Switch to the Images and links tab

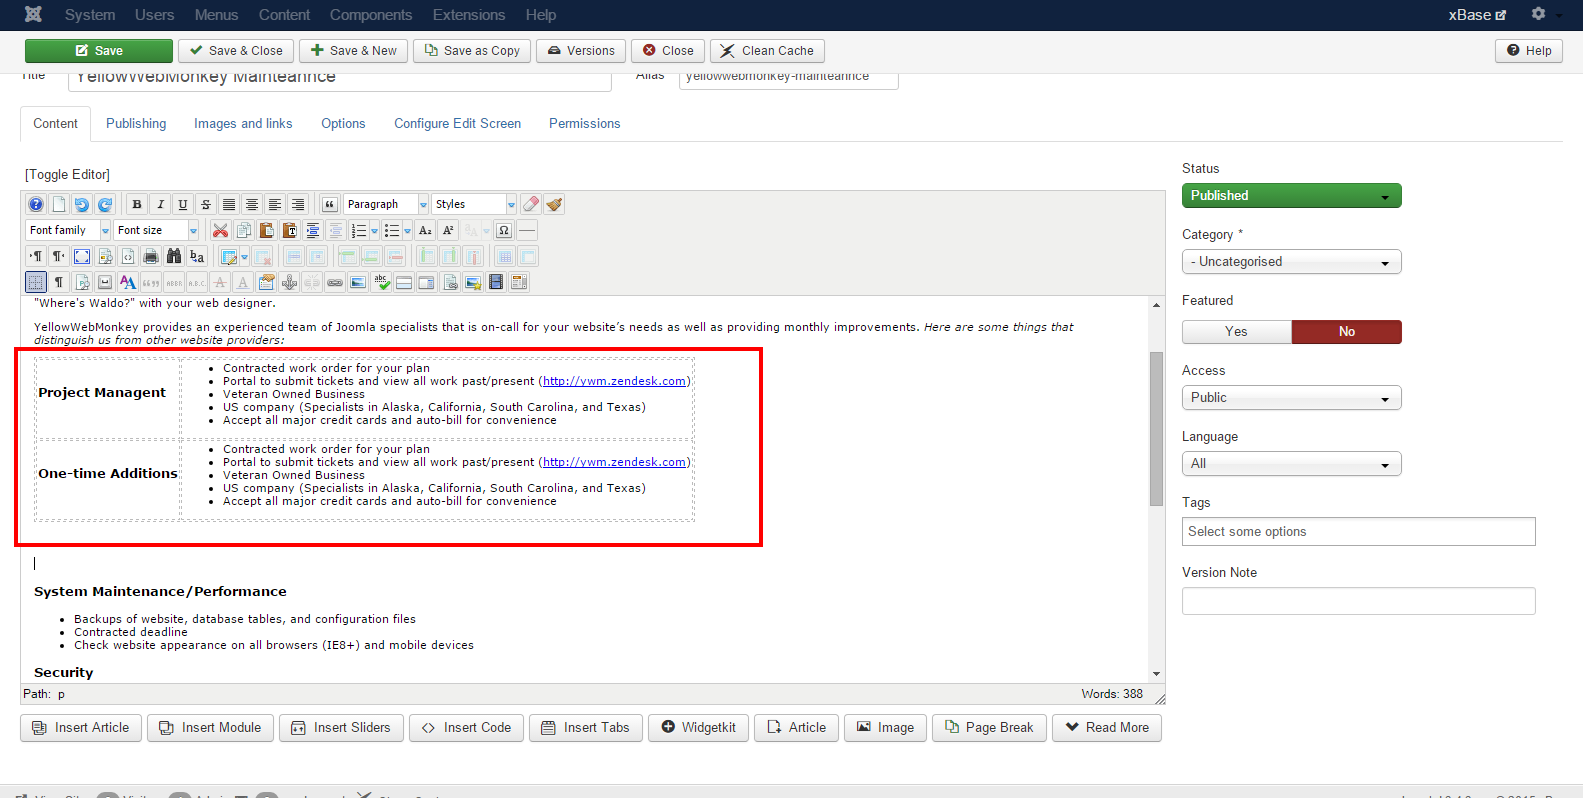pyautogui.click(x=243, y=124)
